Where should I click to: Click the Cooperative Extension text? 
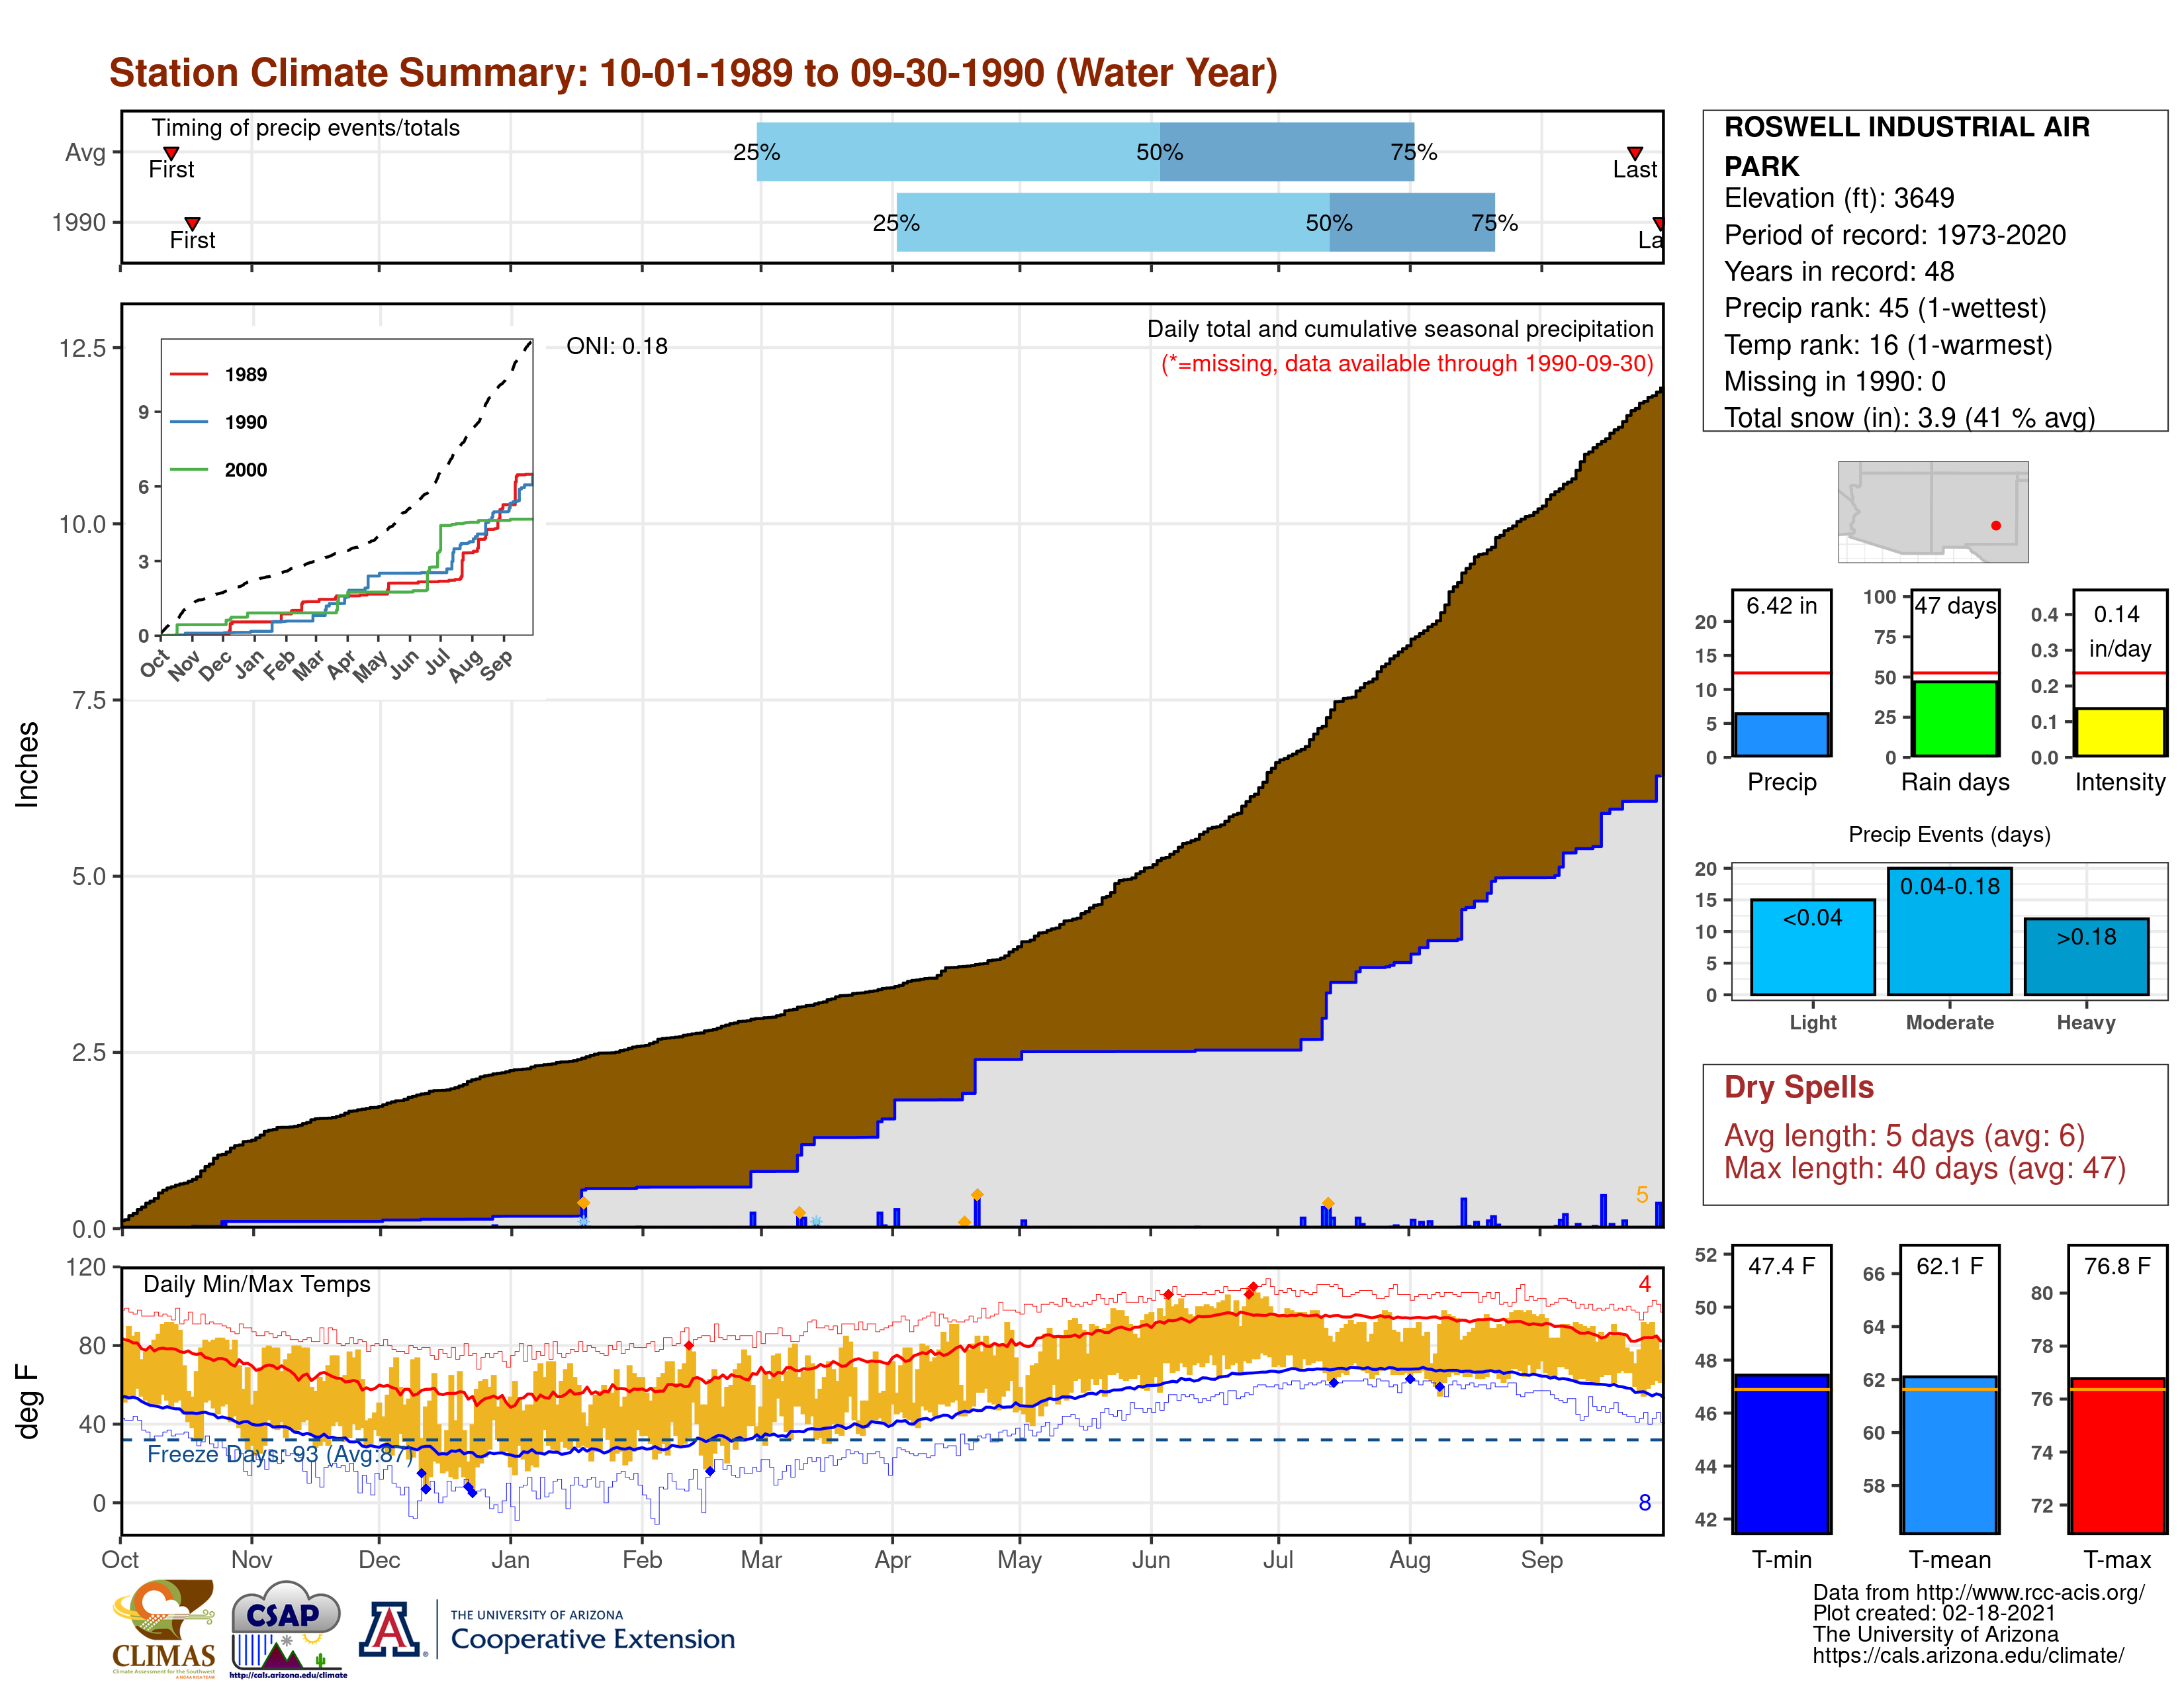tap(593, 1640)
